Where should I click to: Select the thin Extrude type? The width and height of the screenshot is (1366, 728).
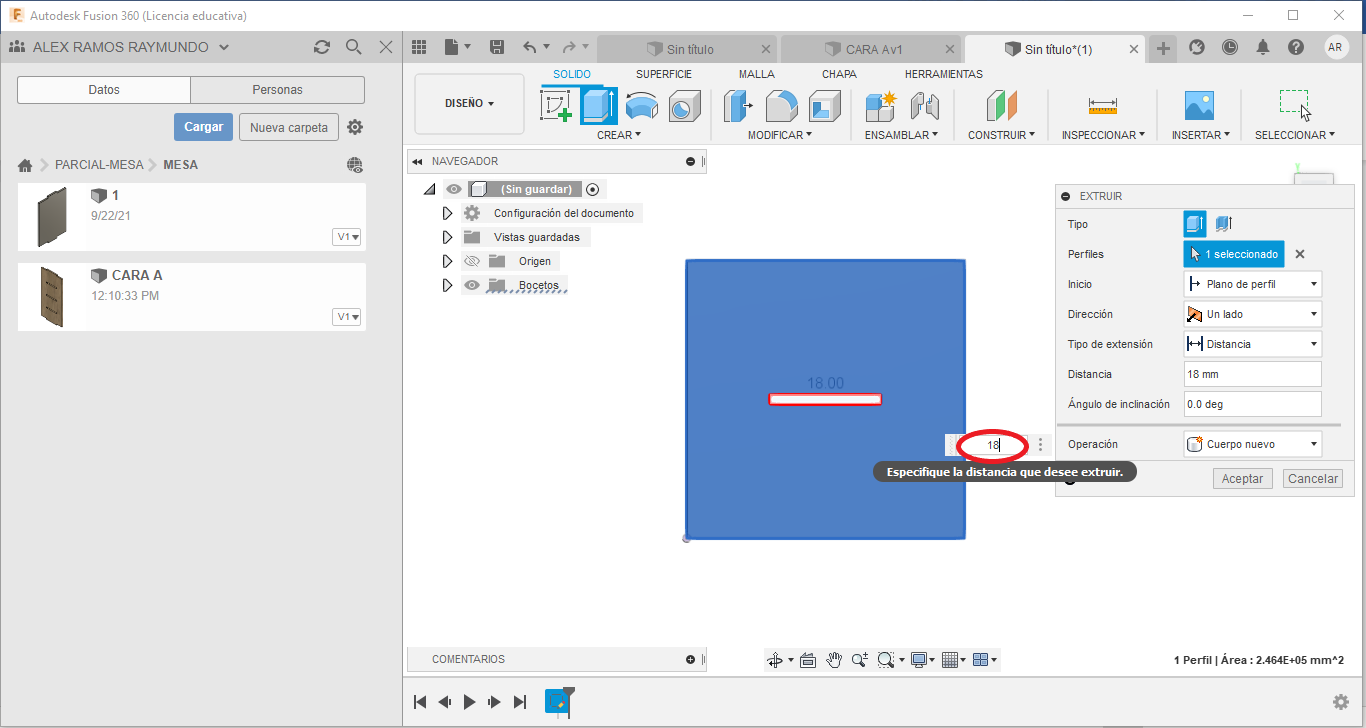[1223, 224]
